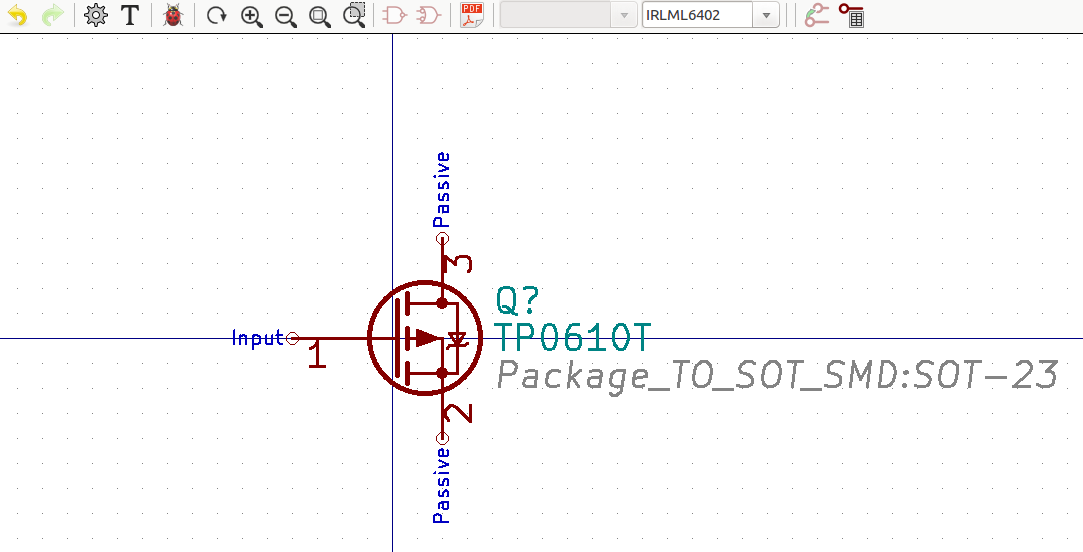Click the body diode graphic in symbol
The image size is (1083, 552).
[x=457, y=339]
